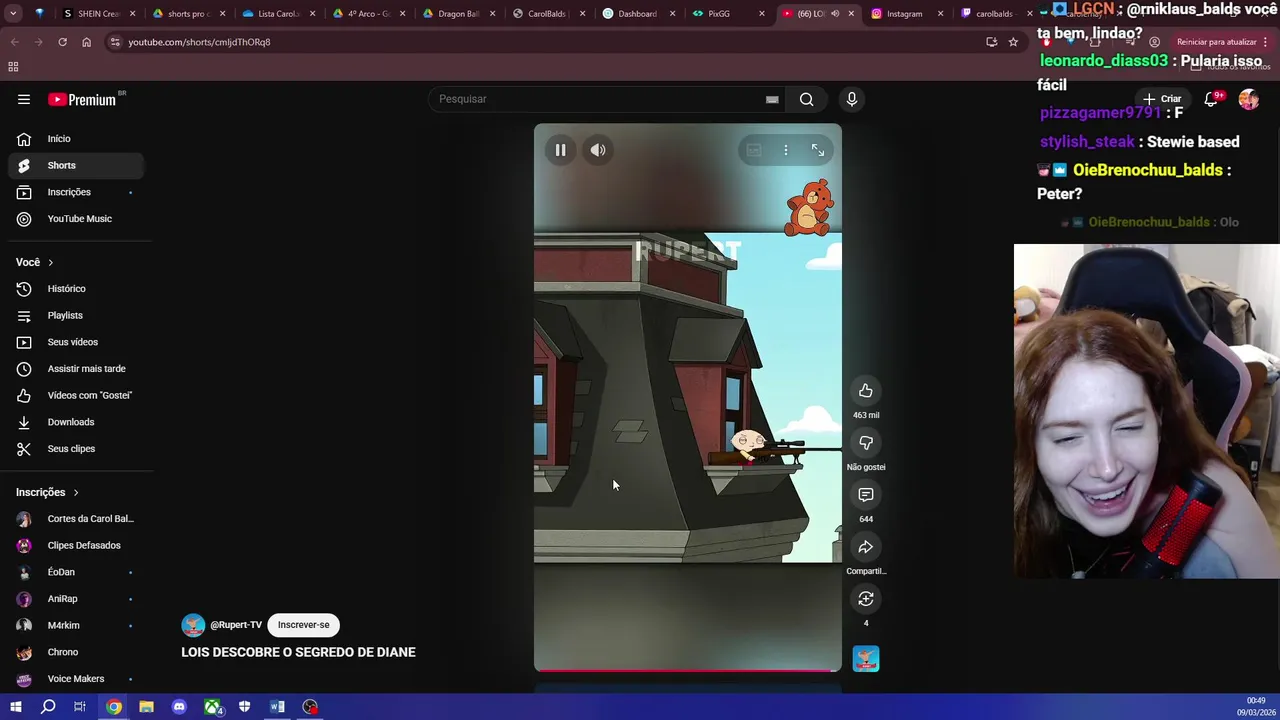Open AniRap channel subscription
The image size is (1280, 720).
pos(76,599)
